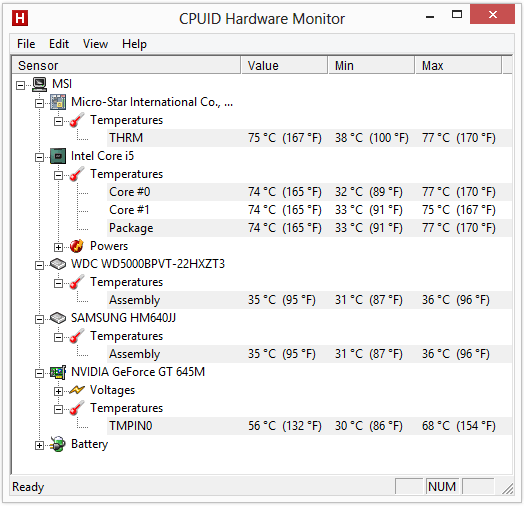Click the NVIDIA GeForce GT 645M label

pyautogui.click(x=138, y=372)
